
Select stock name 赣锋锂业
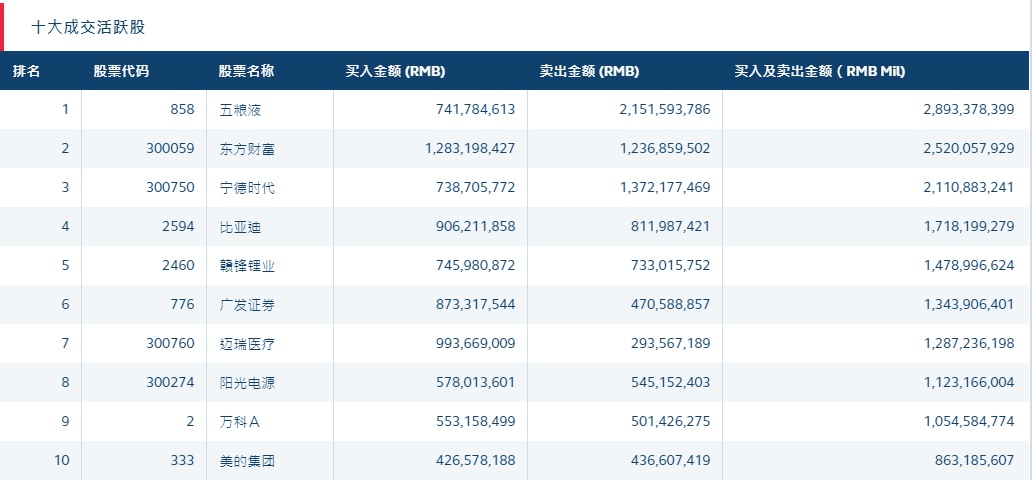(247, 265)
